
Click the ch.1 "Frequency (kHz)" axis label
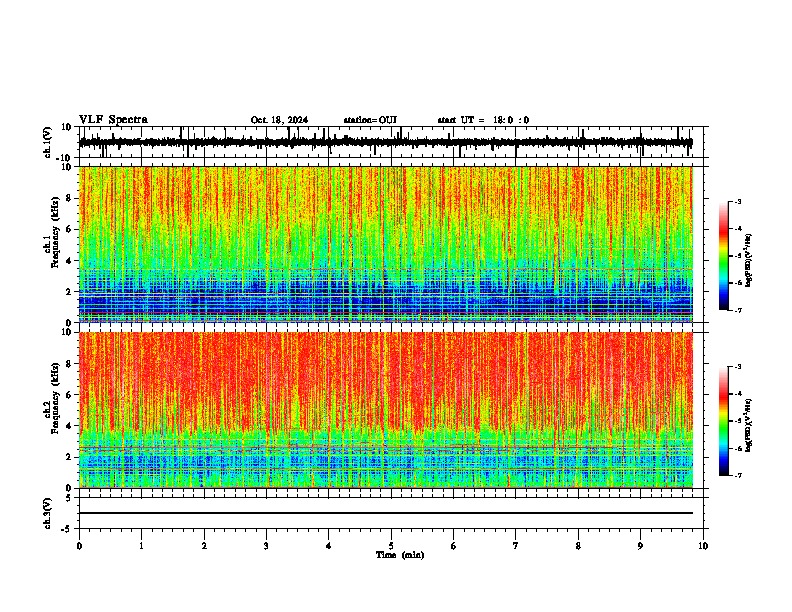pyautogui.click(x=56, y=233)
